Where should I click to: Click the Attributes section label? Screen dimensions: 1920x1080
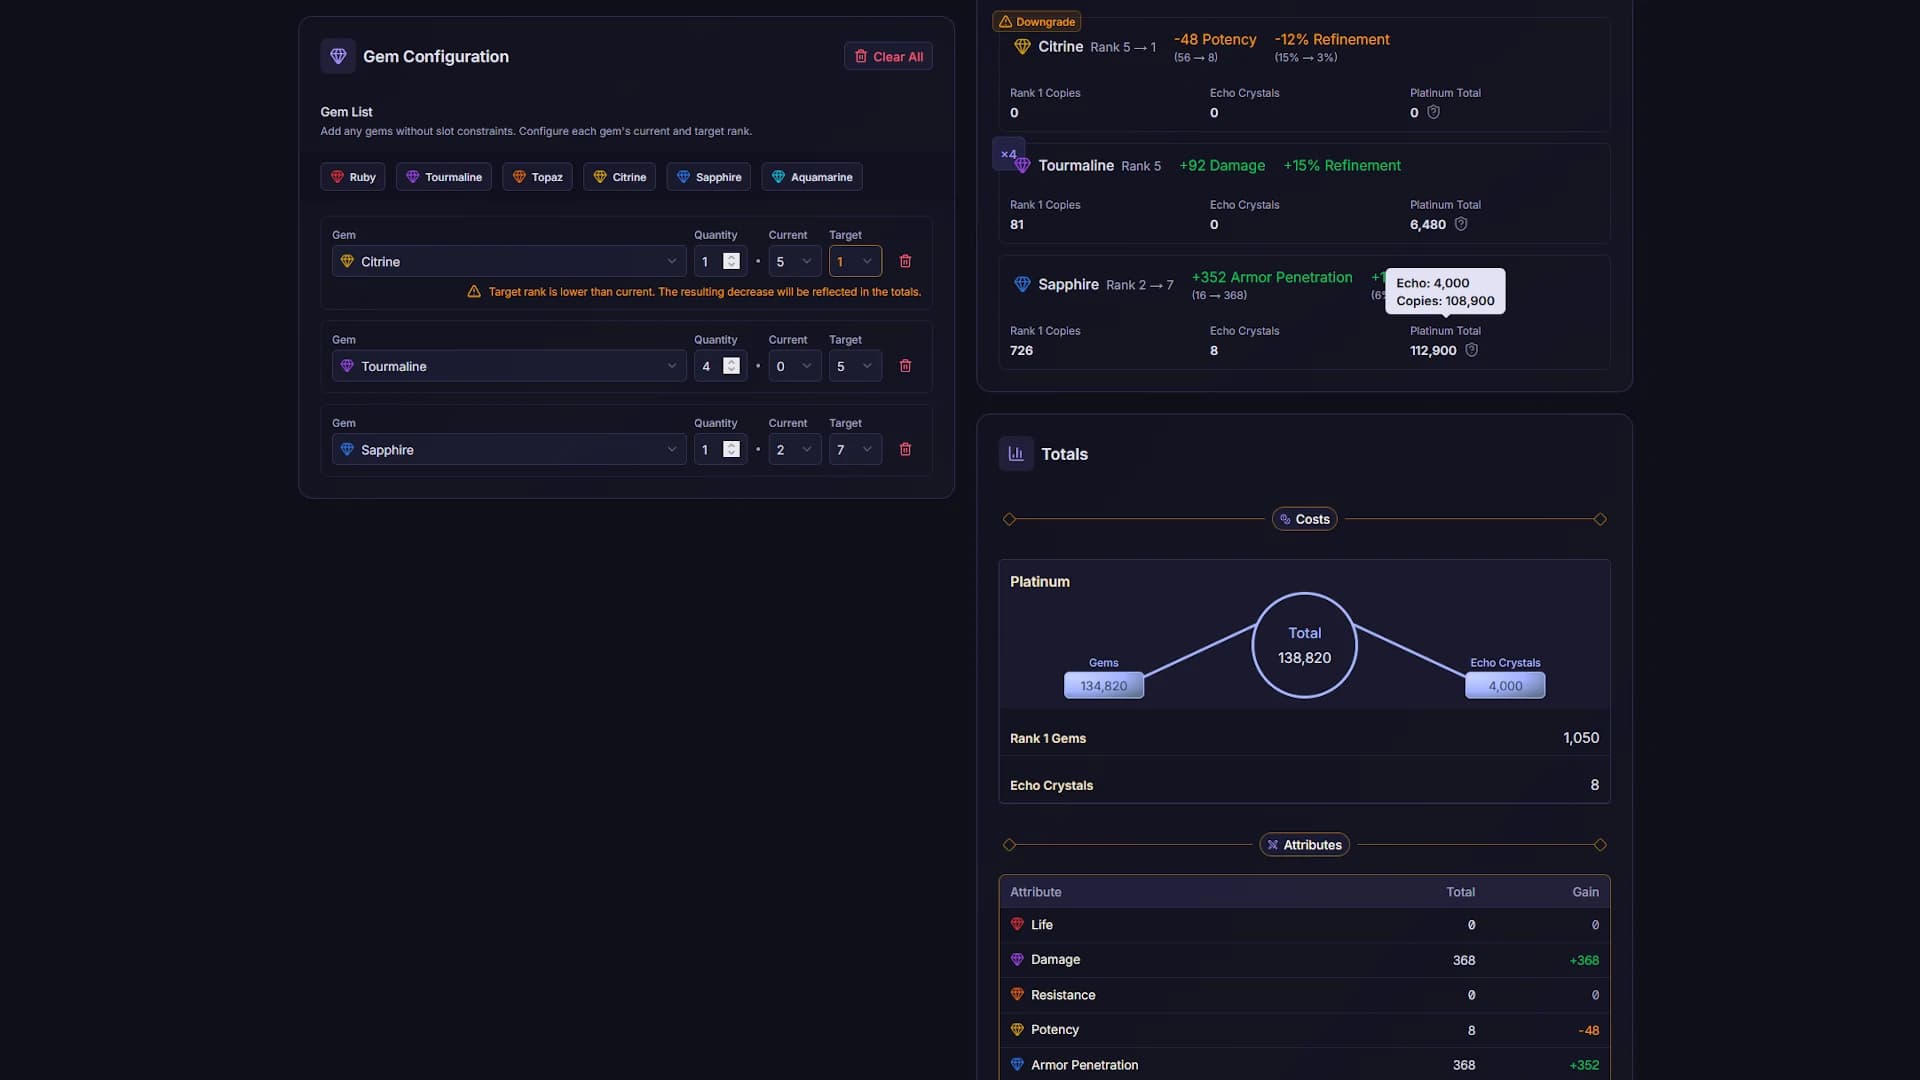pyautogui.click(x=1304, y=845)
